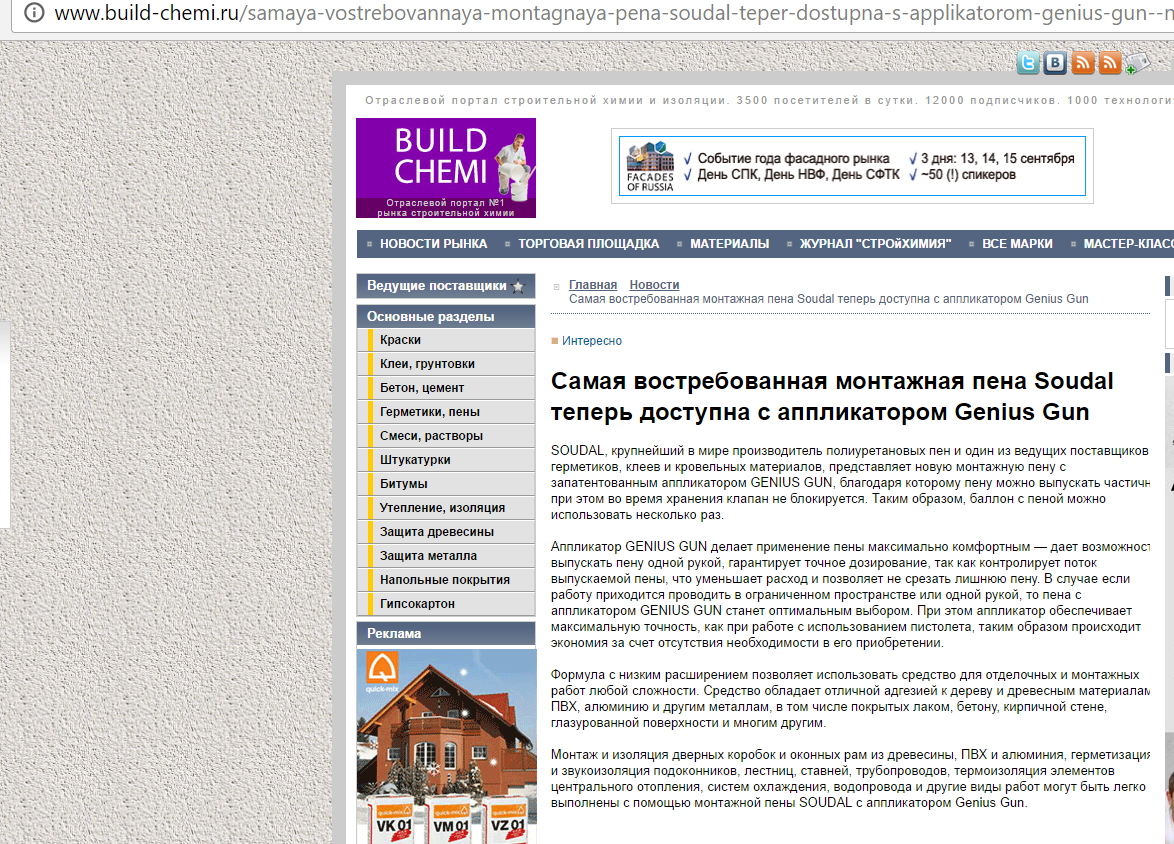Open the quick-mix house advertisement image

446,746
